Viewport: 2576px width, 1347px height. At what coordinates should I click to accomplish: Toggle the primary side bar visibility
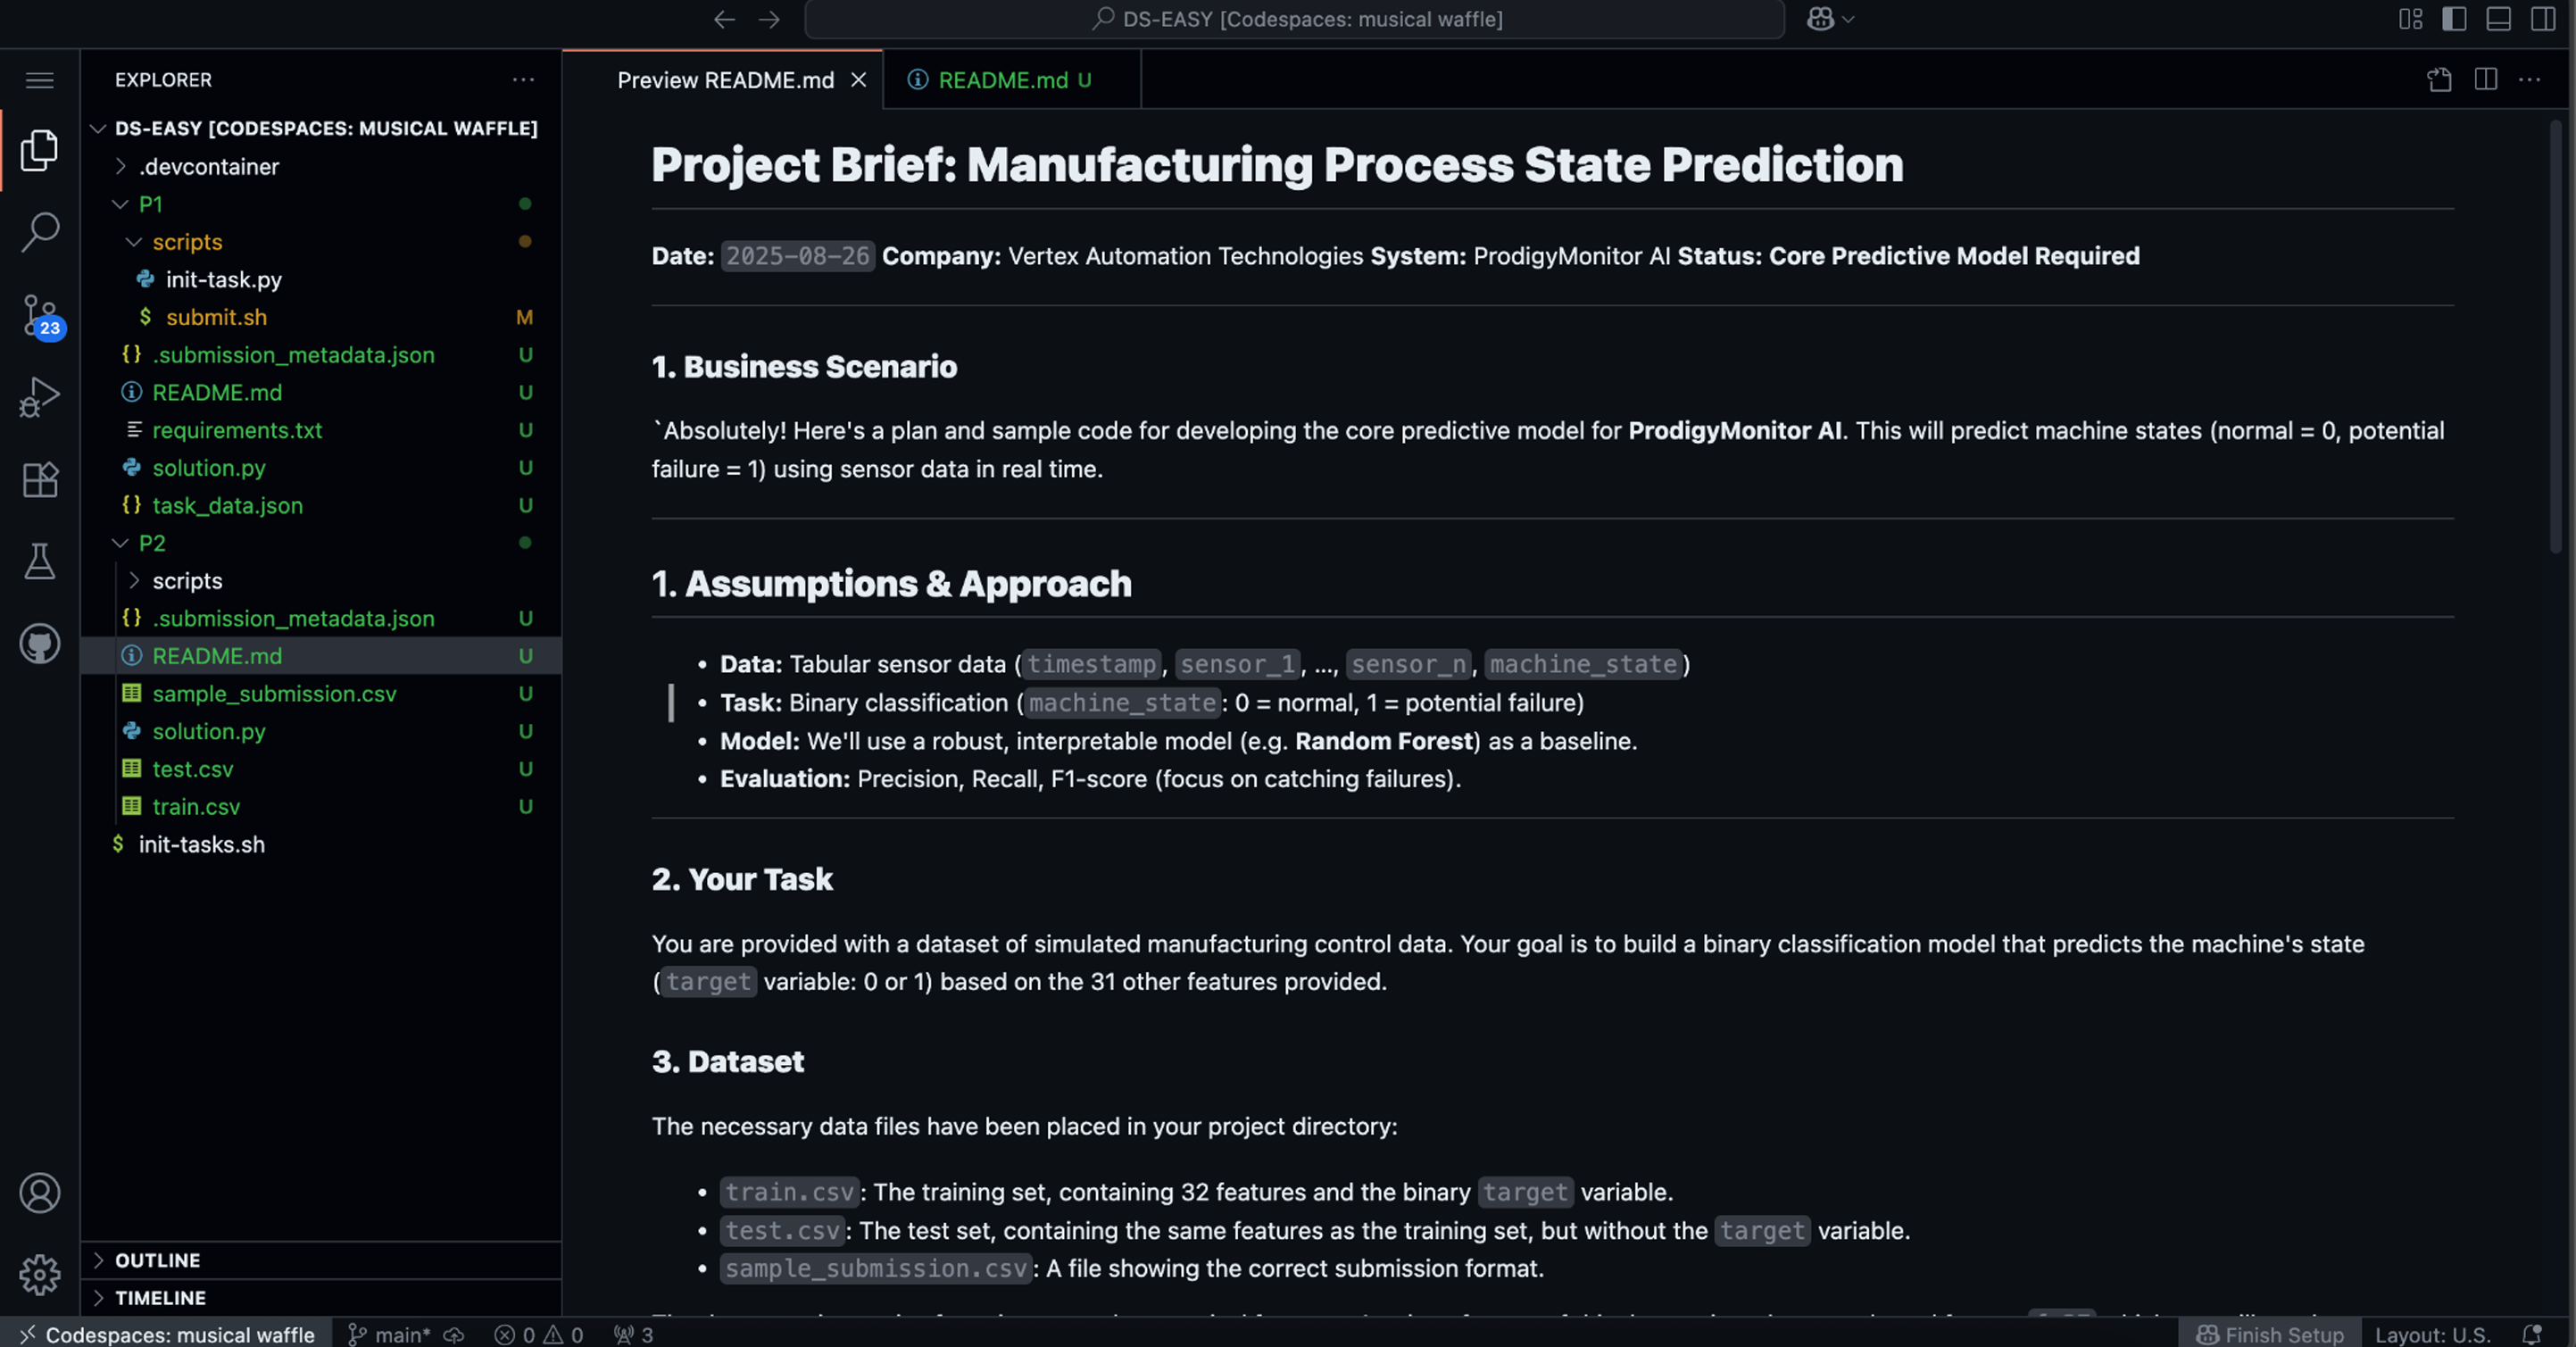2453,19
